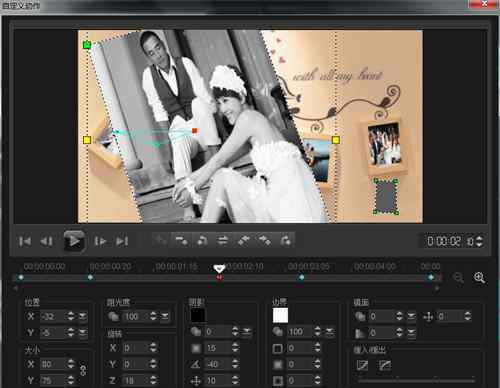This screenshot has height=388, width=500.
Task: Zoom out the key frame timeline
Action: pos(459,277)
